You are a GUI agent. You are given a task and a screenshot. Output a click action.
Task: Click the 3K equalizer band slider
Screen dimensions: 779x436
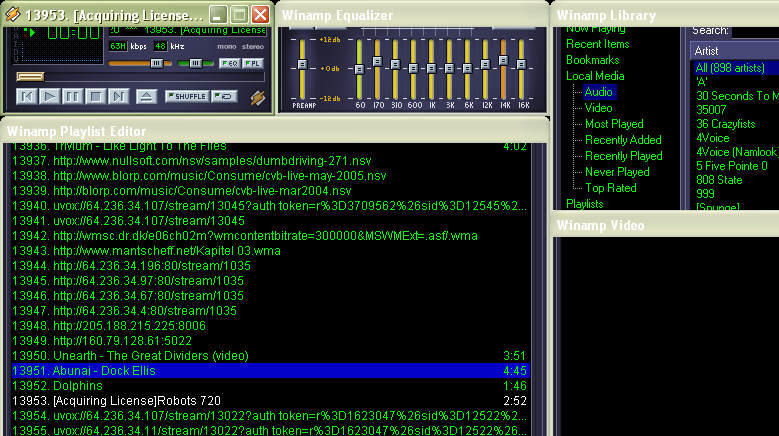pos(449,68)
